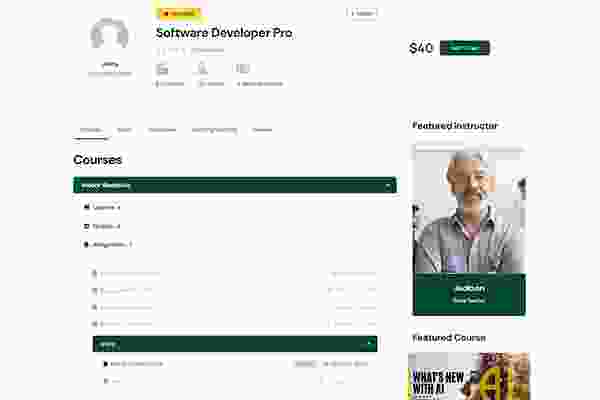This screenshot has width=600, height=400.
Task: Collapse the first dark green section header
Action: [x=235, y=185]
